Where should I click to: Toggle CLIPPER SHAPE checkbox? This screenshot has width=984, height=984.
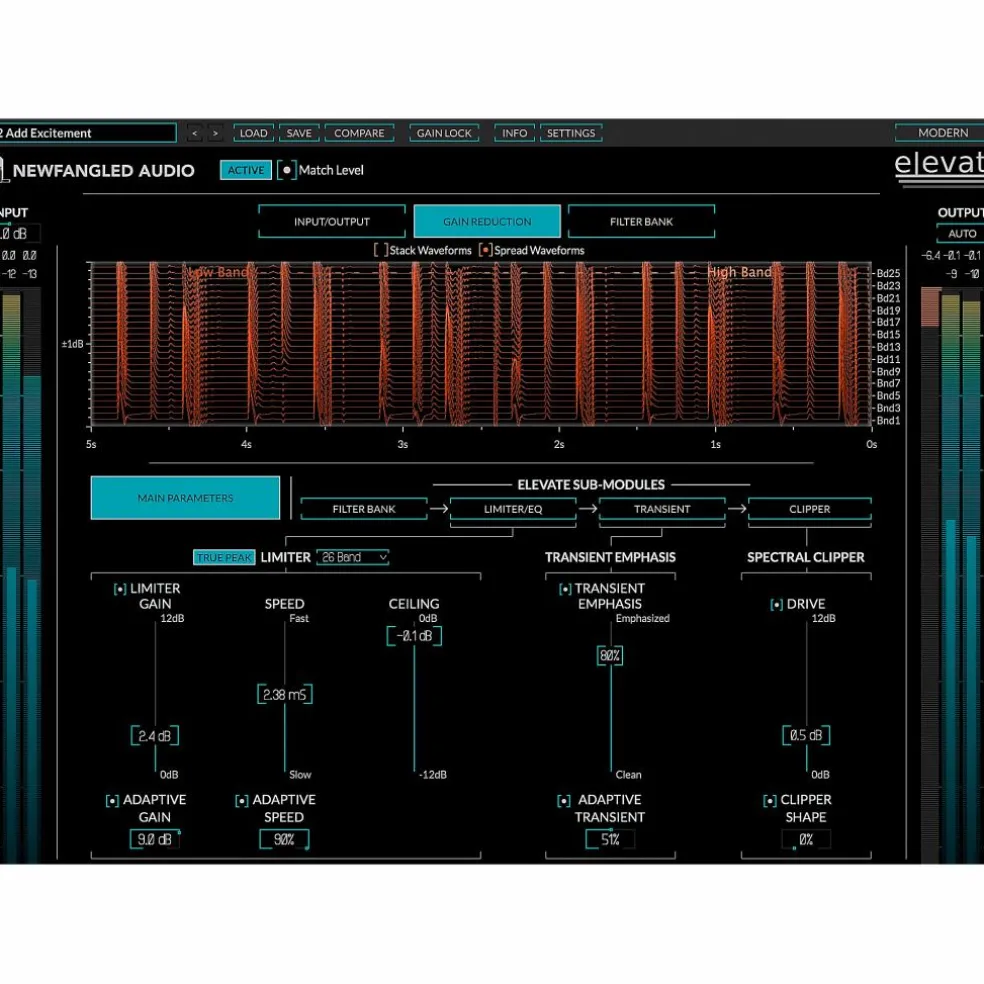pos(770,801)
